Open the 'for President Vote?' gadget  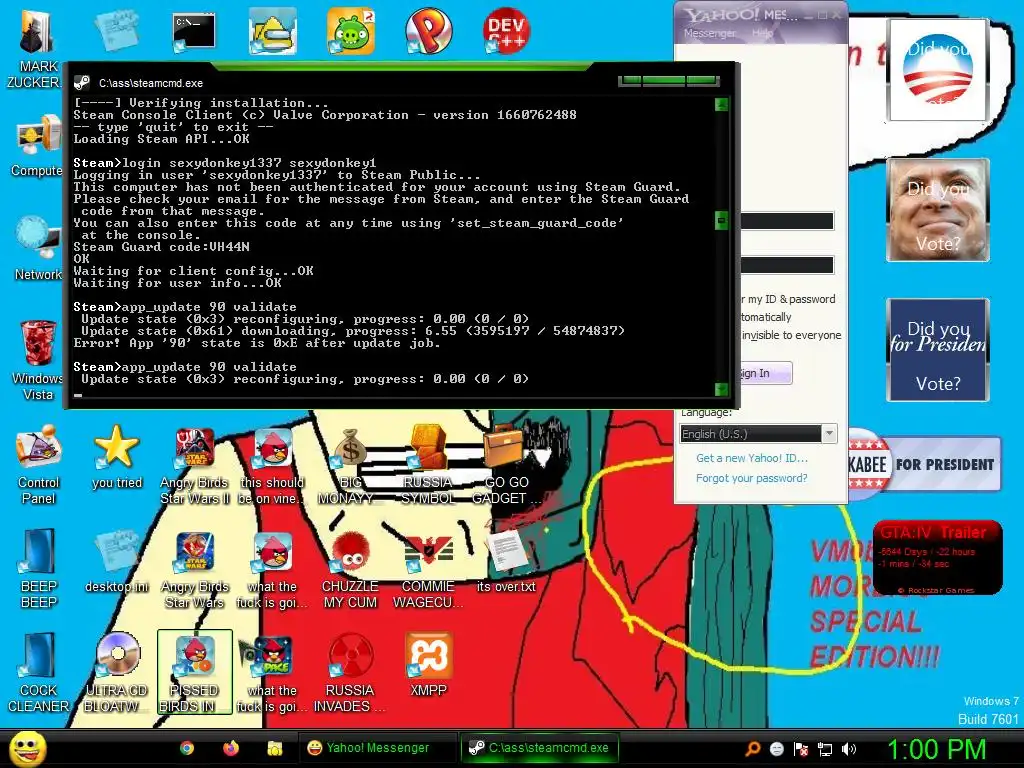938,349
